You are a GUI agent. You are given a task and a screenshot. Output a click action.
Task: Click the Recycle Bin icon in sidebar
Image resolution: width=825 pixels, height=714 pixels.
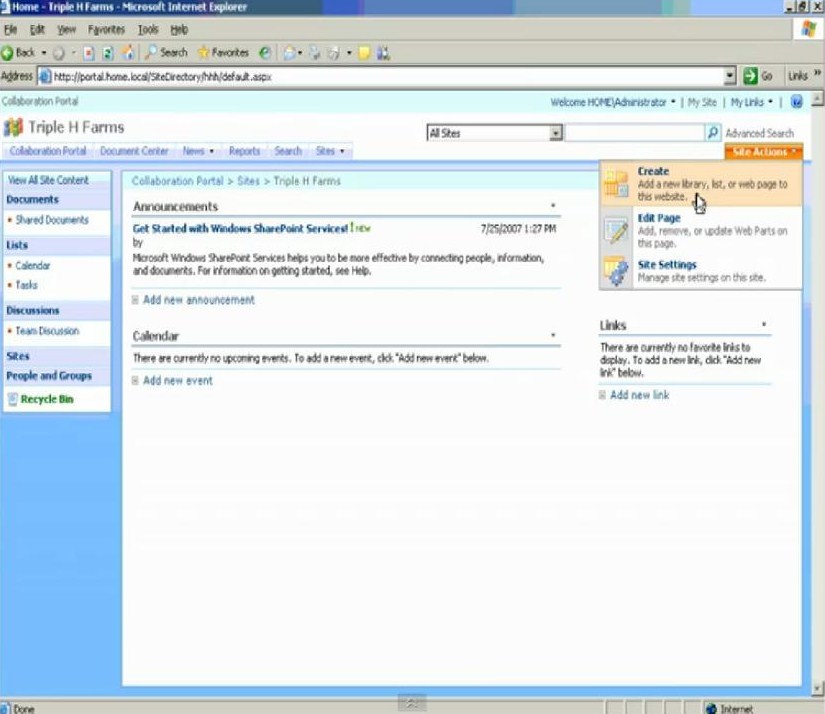coord(12,398)
